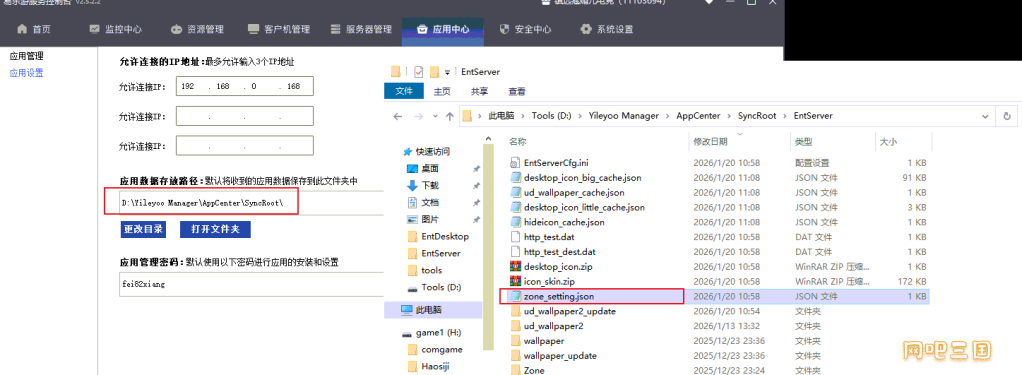Click Explorer forward arrow

tap(418, 116)
